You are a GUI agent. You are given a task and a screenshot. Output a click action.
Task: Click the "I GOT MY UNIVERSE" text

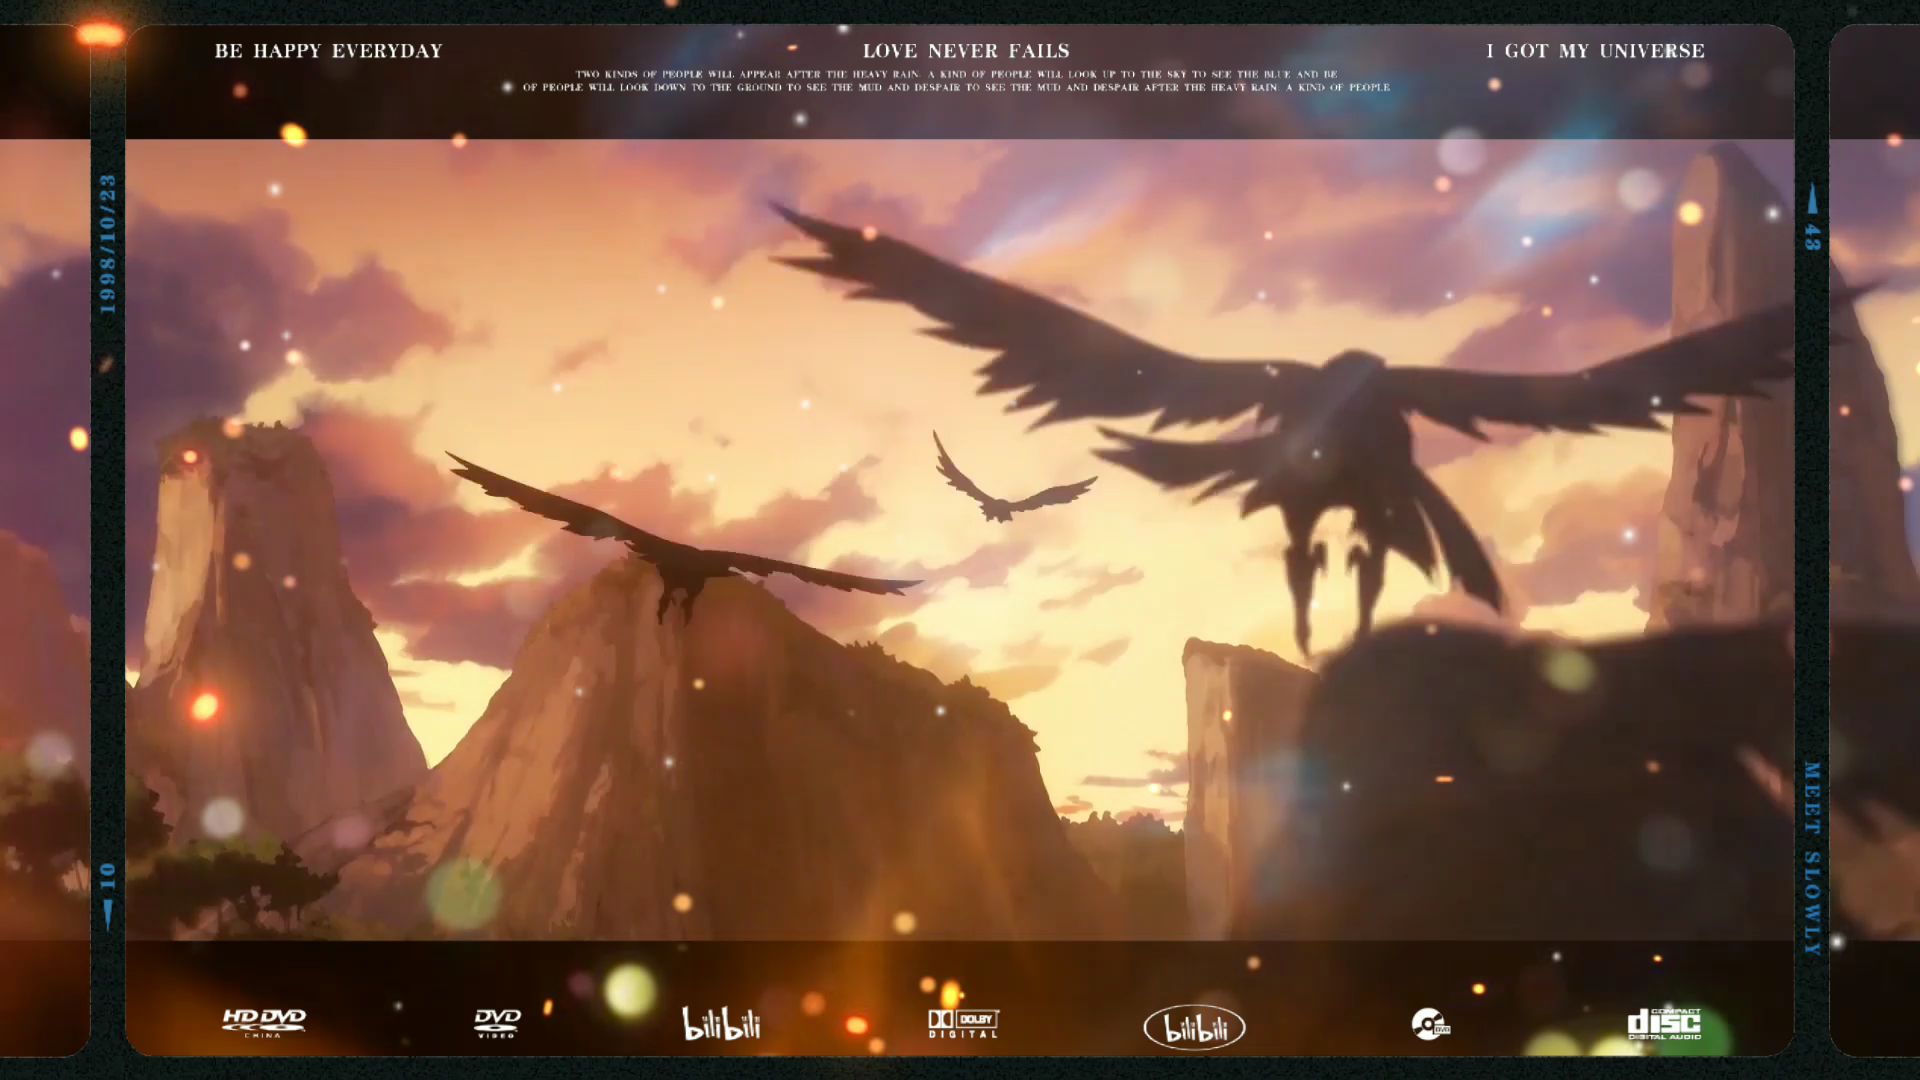[1595, 51]
